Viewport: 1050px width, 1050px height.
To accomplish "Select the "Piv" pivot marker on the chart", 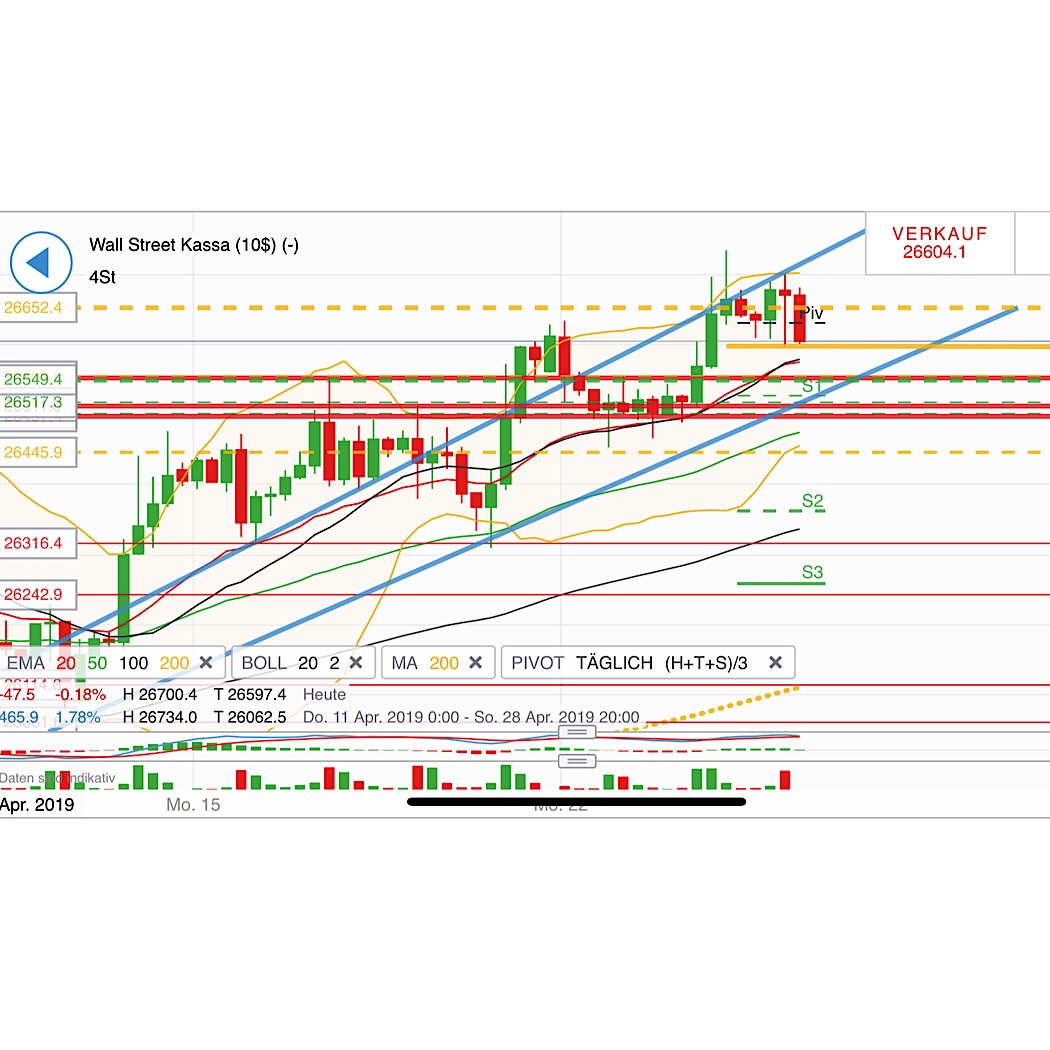I will pyautogui.click(x=813, y=314).
